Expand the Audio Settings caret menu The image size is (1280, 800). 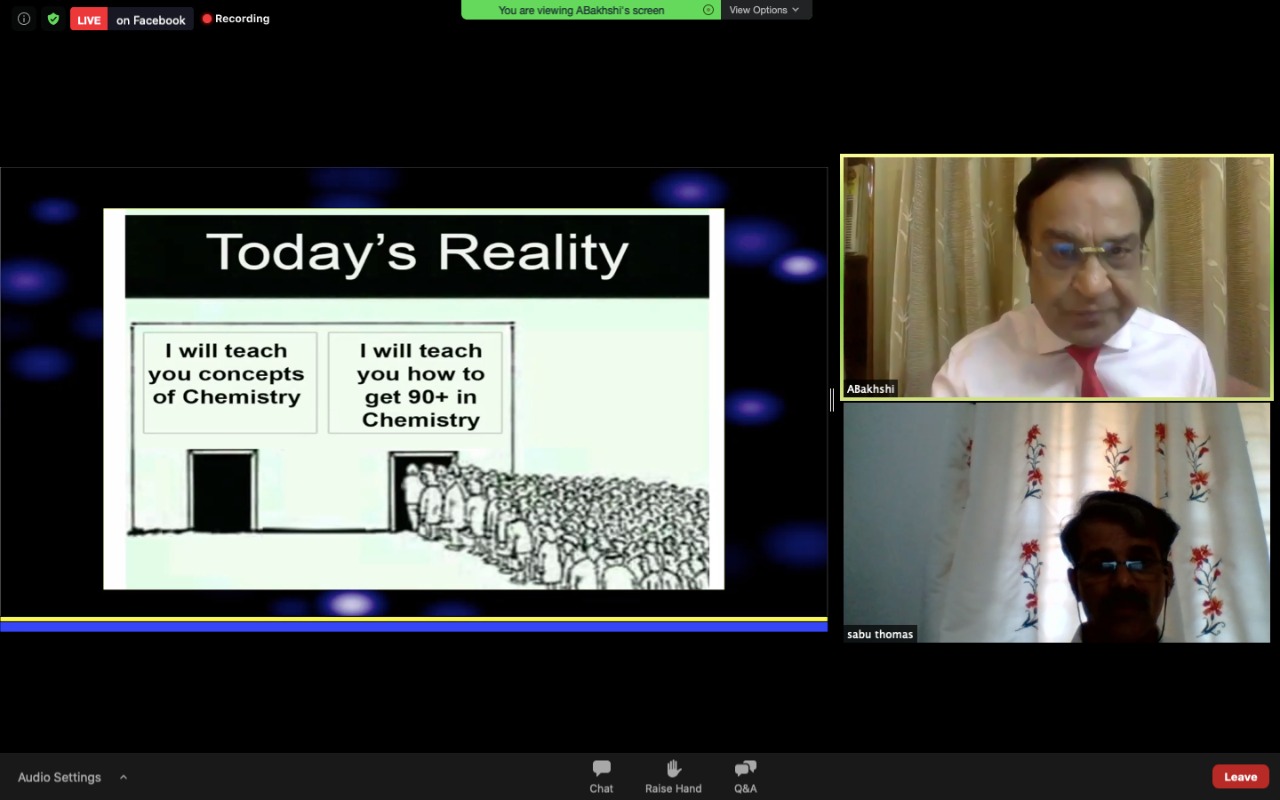(x=123, y=777)
